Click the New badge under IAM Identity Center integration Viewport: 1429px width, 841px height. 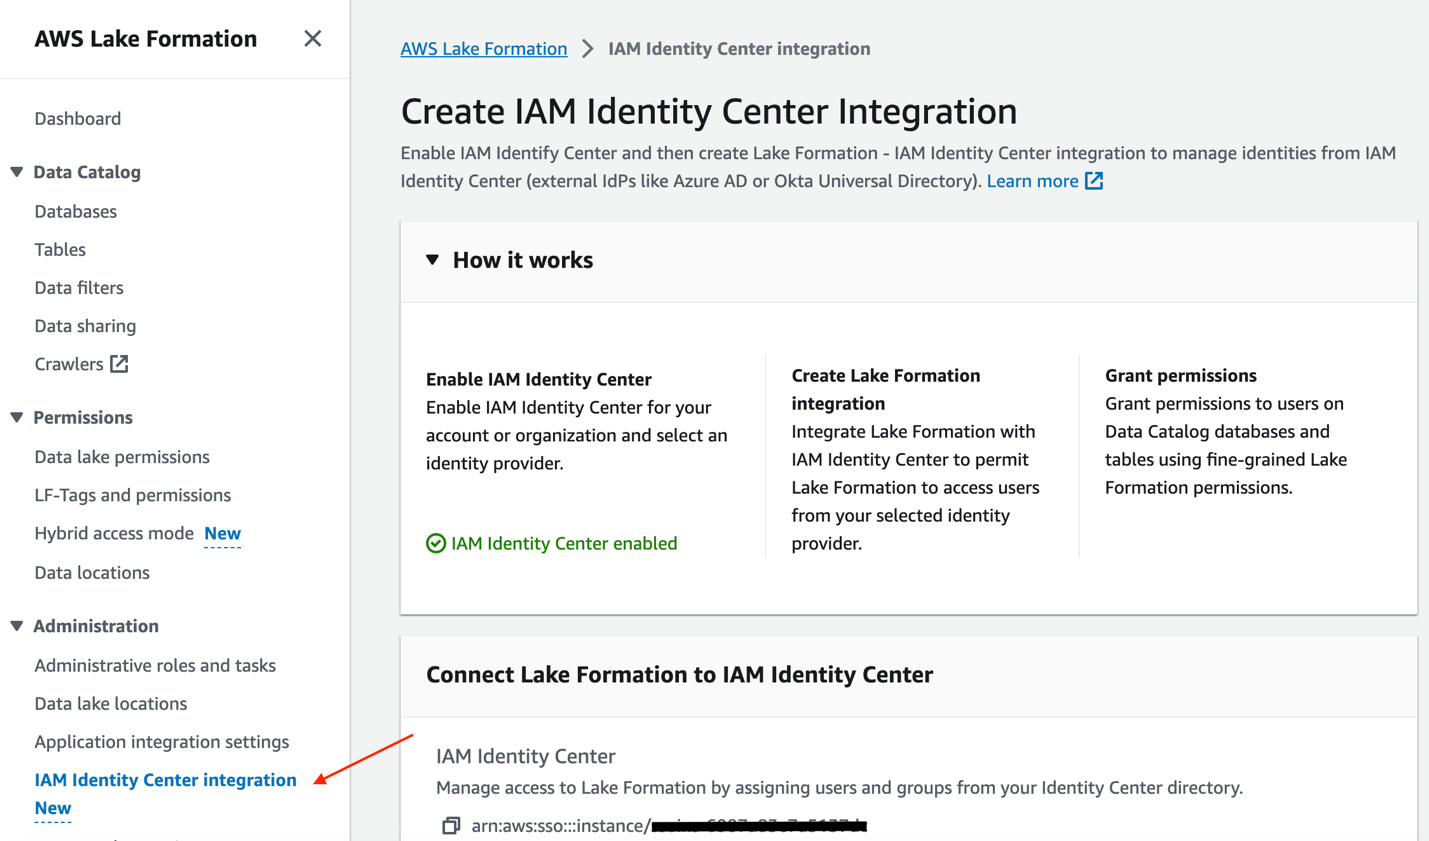pyautogui.click(x=53, y=808)
